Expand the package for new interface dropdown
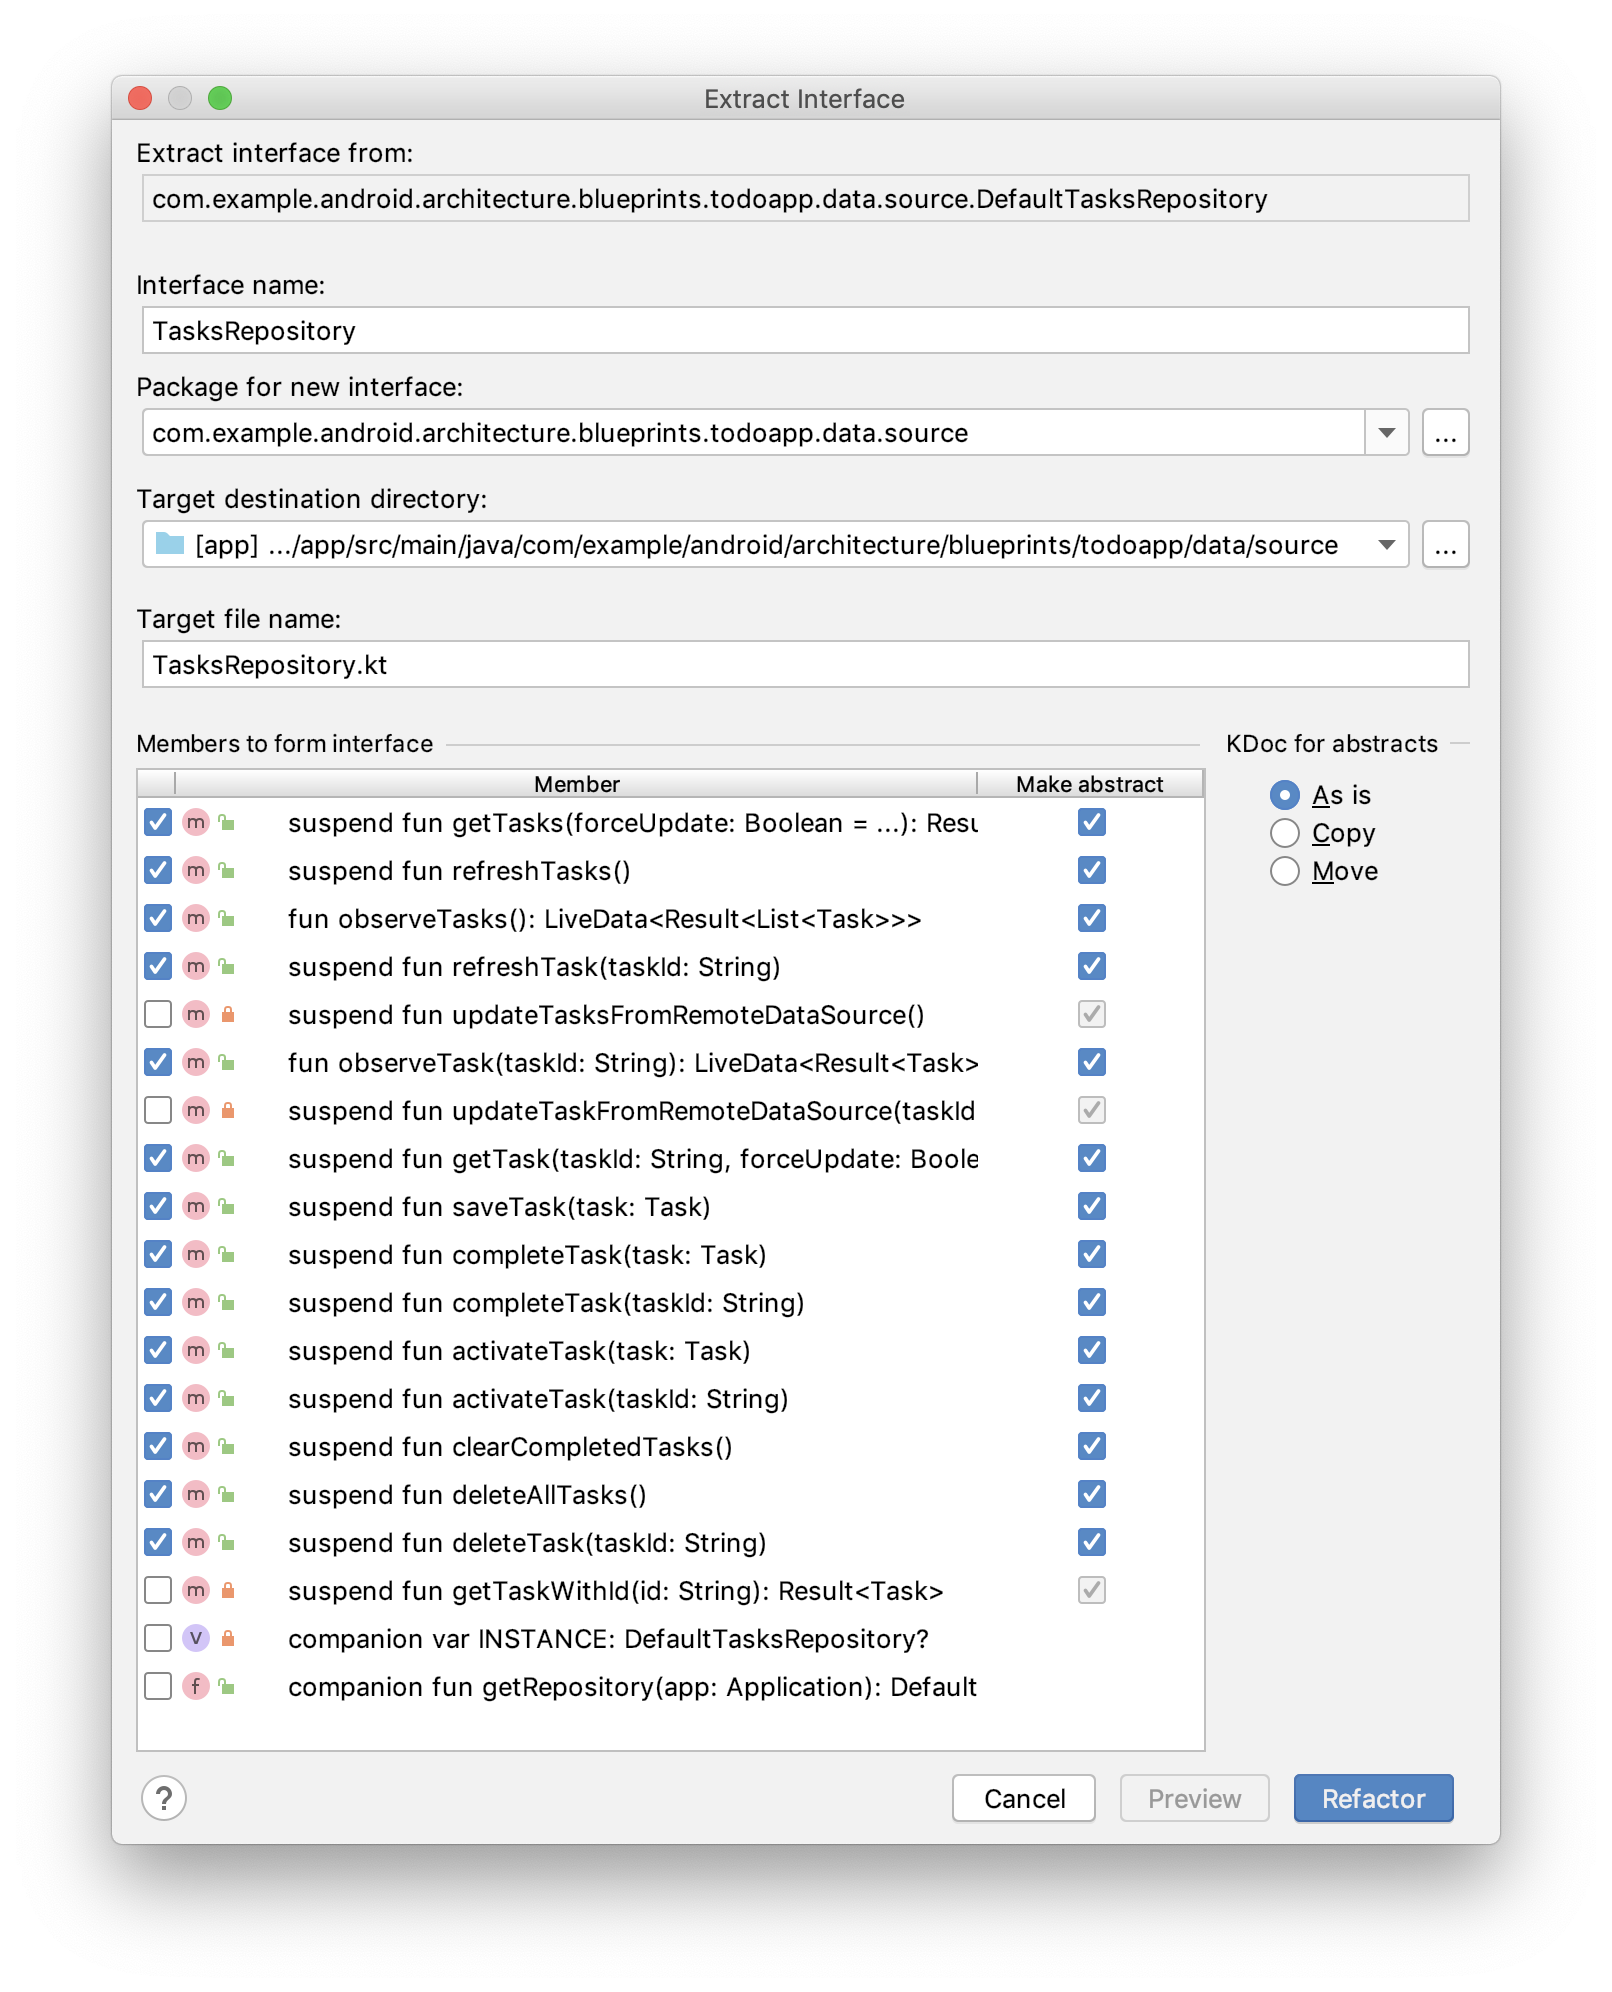The width and height of the screenshot is (1612, 1992). tap(1386, 433)
